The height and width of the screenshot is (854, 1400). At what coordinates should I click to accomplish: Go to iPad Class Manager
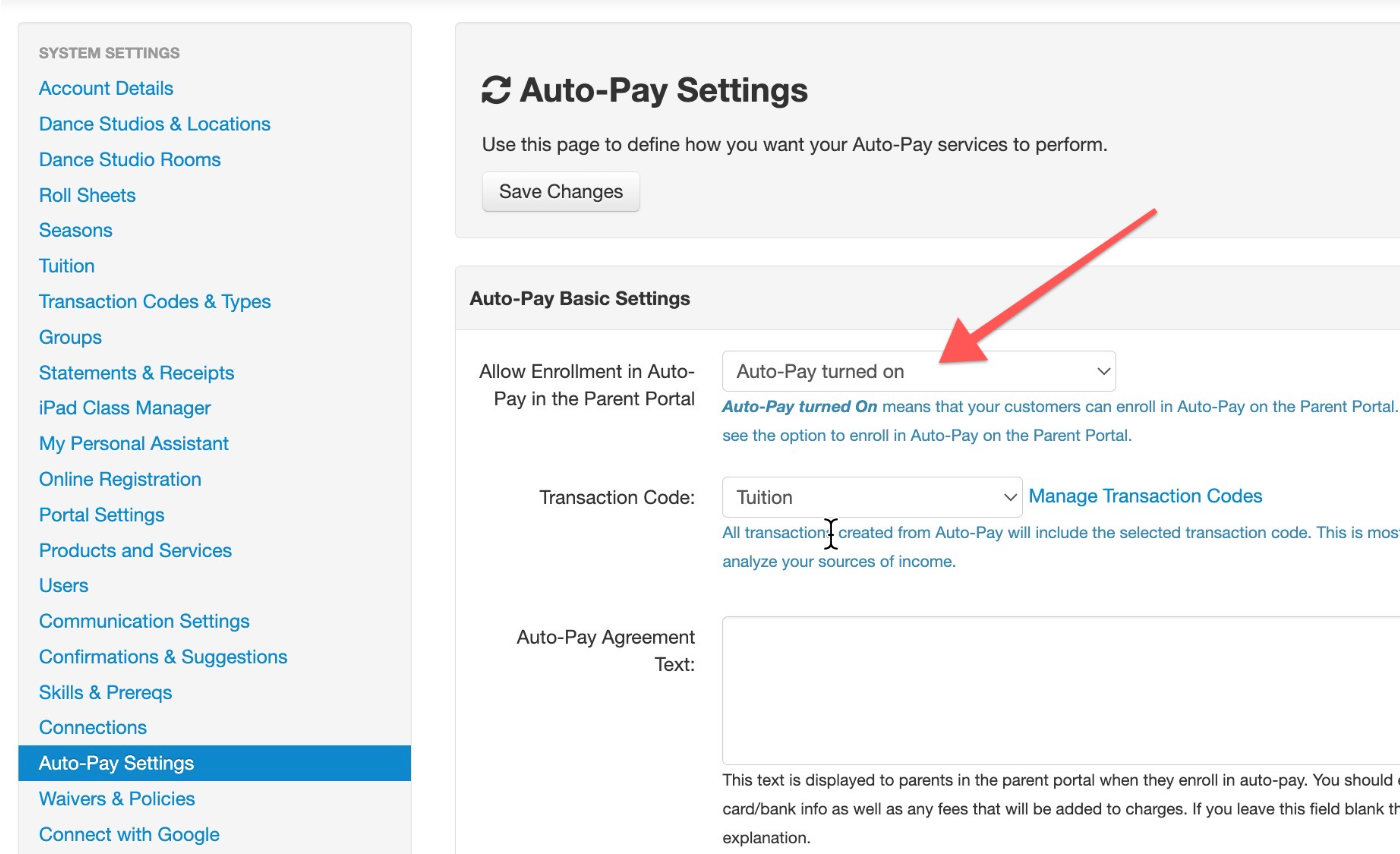(x=125, y=408)
